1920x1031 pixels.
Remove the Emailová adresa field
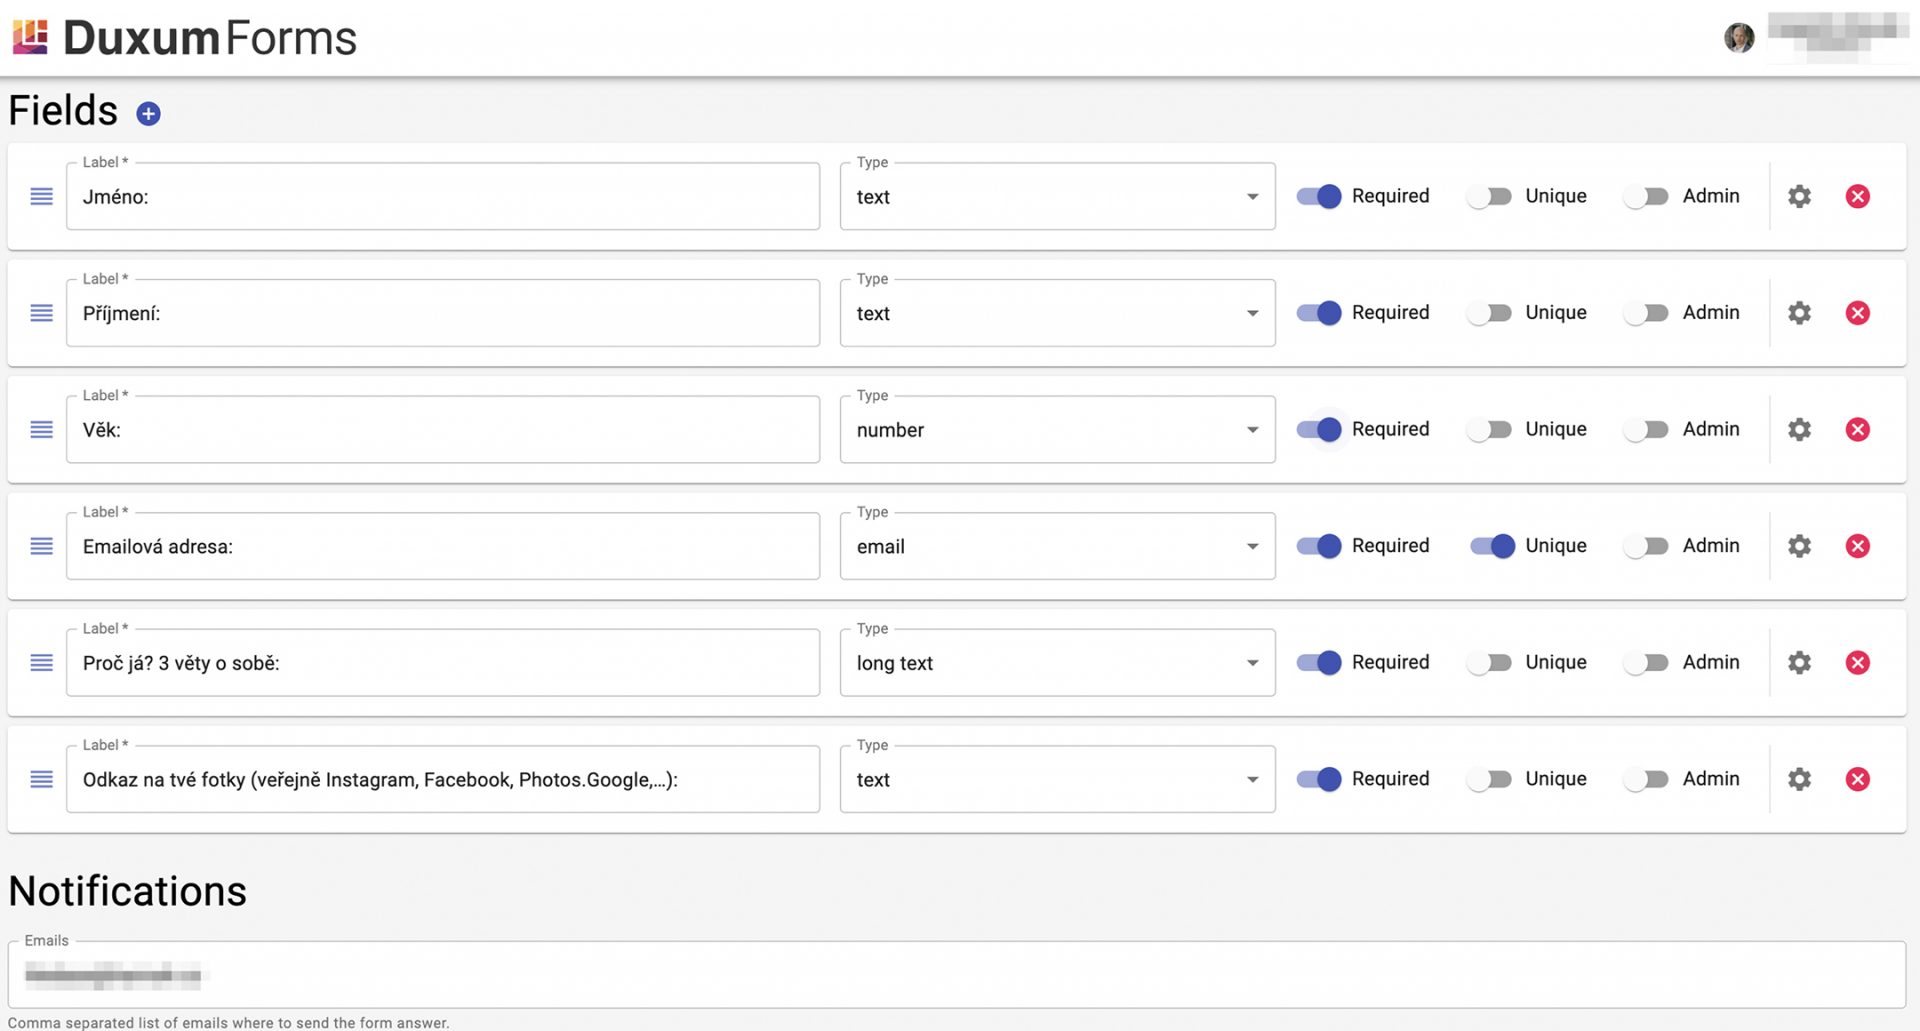[1857, 546]
